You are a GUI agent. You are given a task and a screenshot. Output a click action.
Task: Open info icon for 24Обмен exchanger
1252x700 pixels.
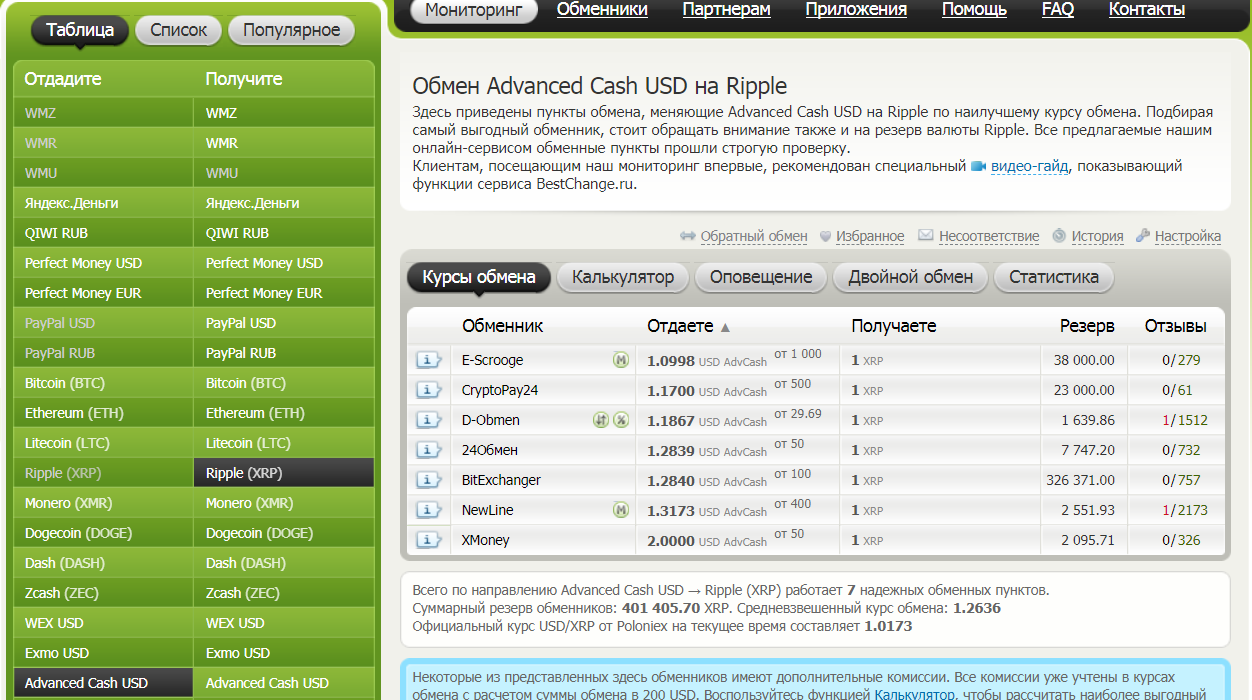[x=429, y=450]
